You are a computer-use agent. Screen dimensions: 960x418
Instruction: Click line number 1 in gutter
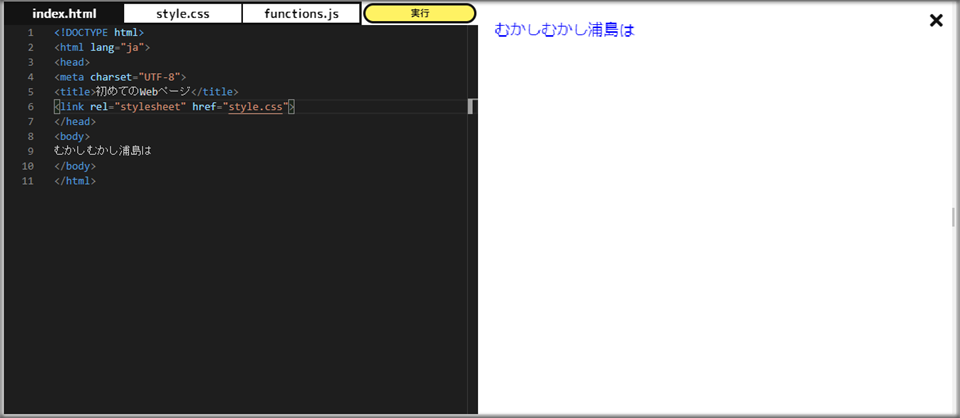click(31, 32)
